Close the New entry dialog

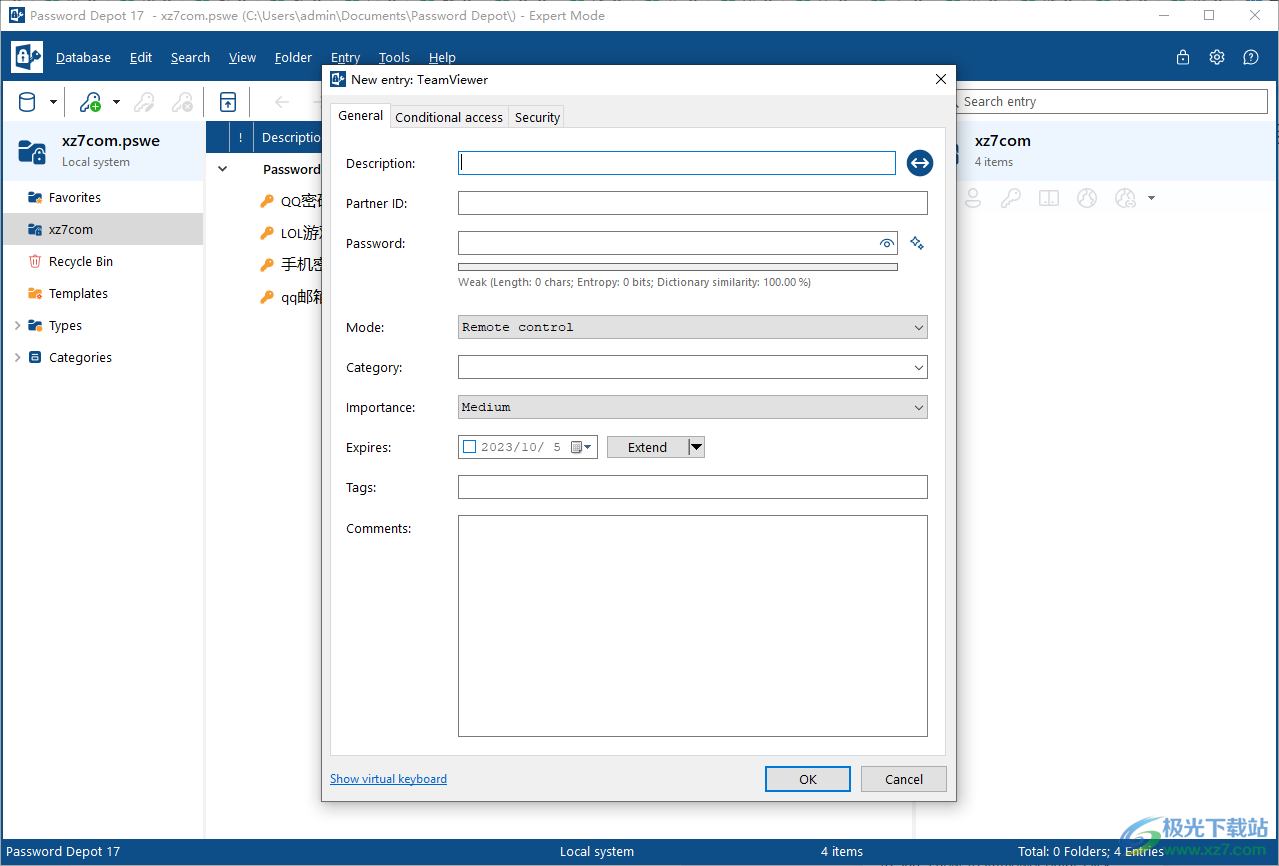[x=940, y=79]
